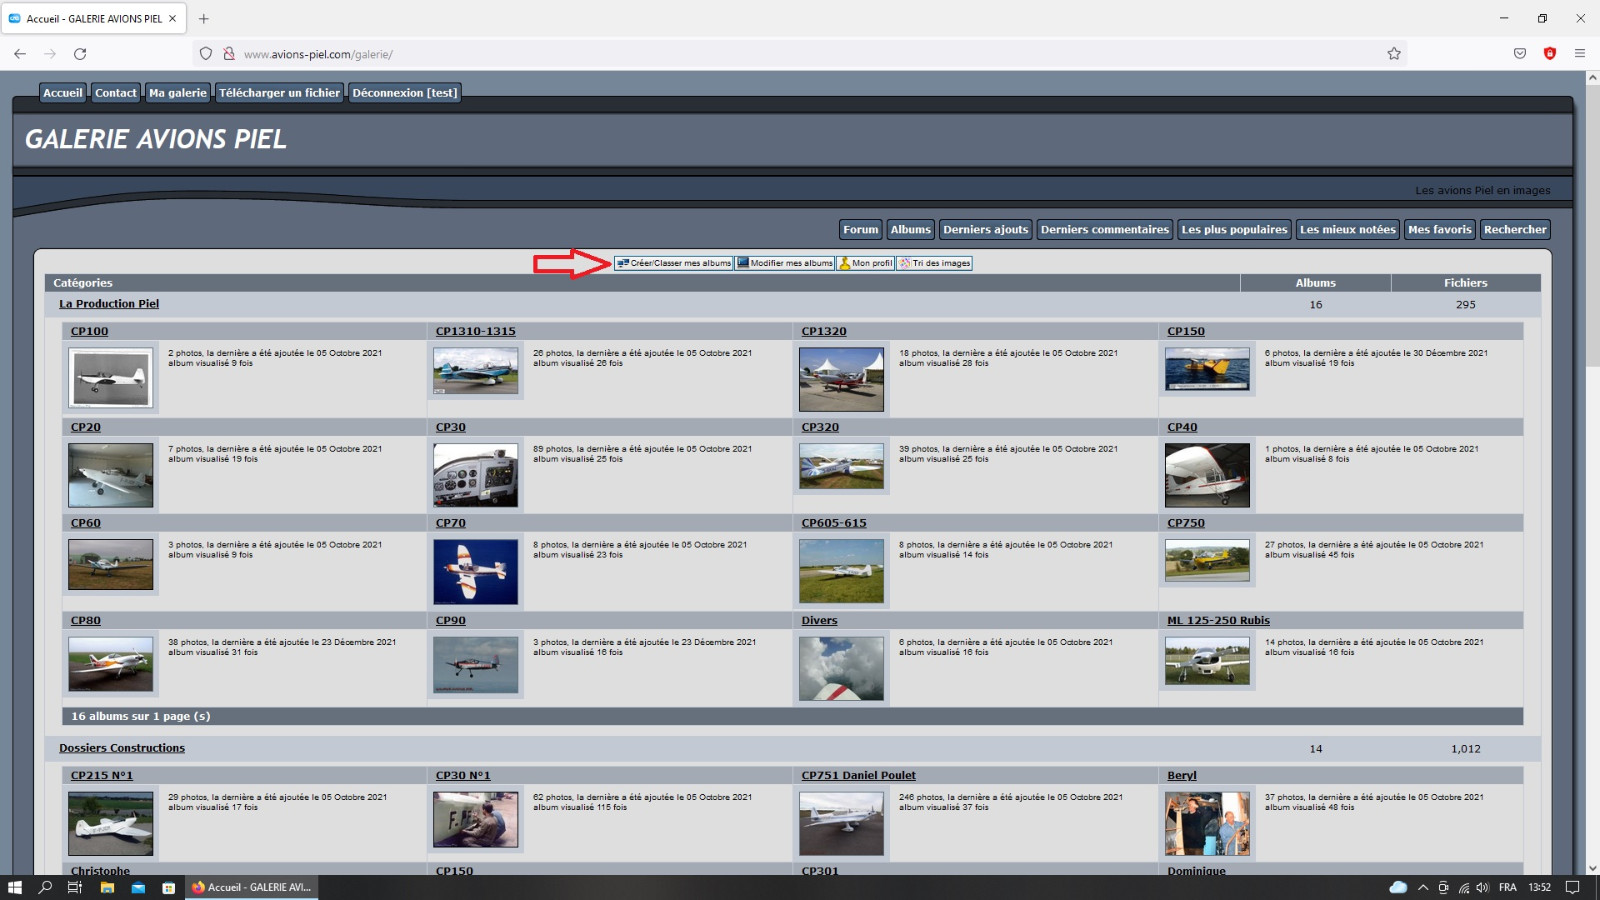Click the CP750 yellow plane thumbnail

pos(1207,561)
